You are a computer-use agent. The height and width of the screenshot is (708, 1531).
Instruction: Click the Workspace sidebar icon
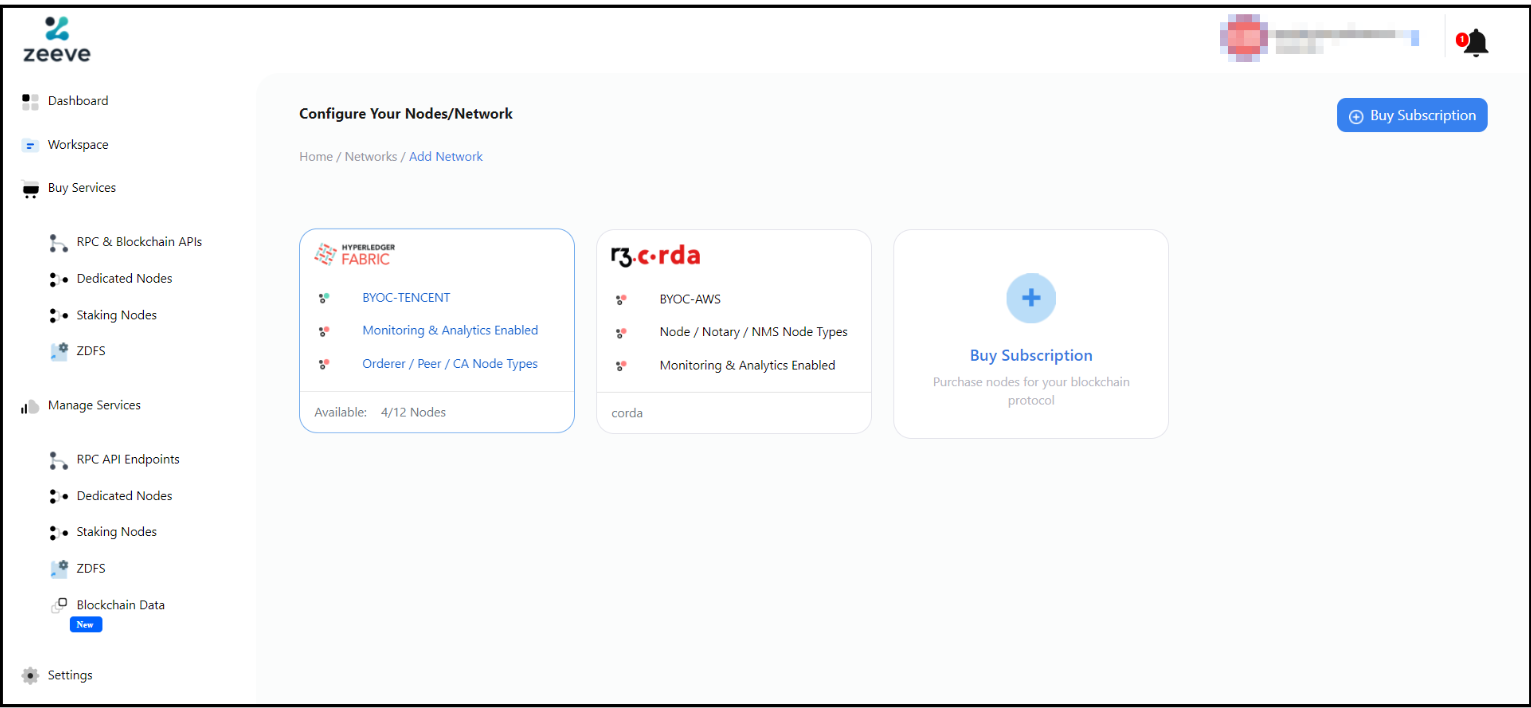(30, 145)
